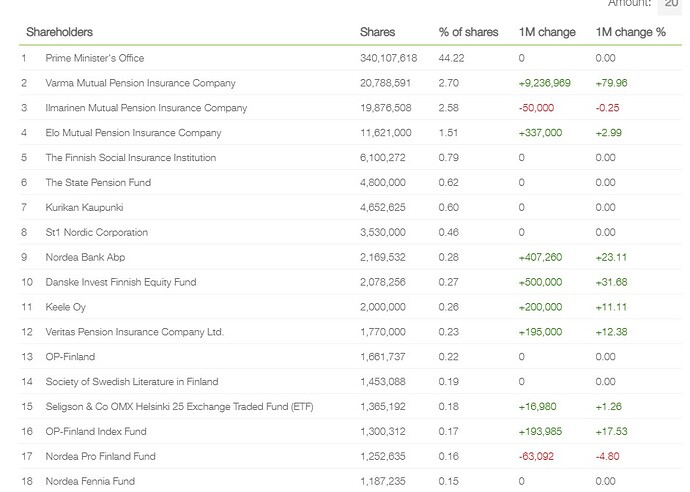Viewport: 690px width, 492px height.
Task: Click Ilmarinen Mutual Pension Insurance Company
Action: (x=146, y=108)
